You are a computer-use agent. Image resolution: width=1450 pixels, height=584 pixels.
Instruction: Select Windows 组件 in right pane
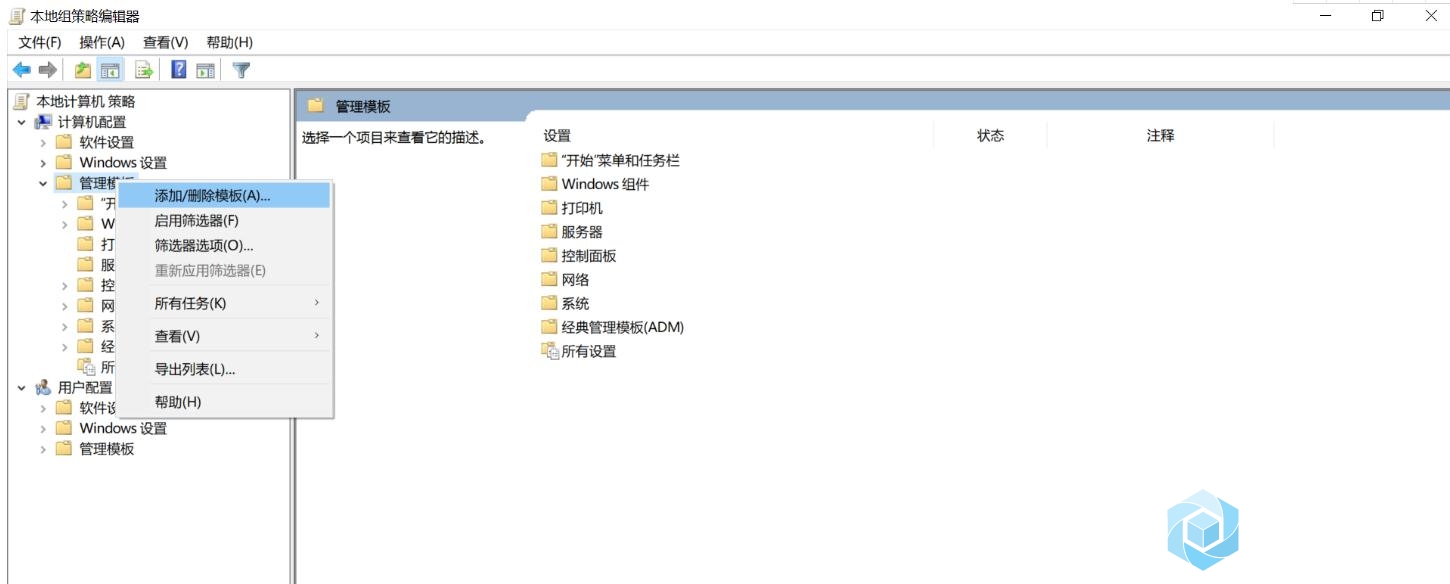click(605, 184)
